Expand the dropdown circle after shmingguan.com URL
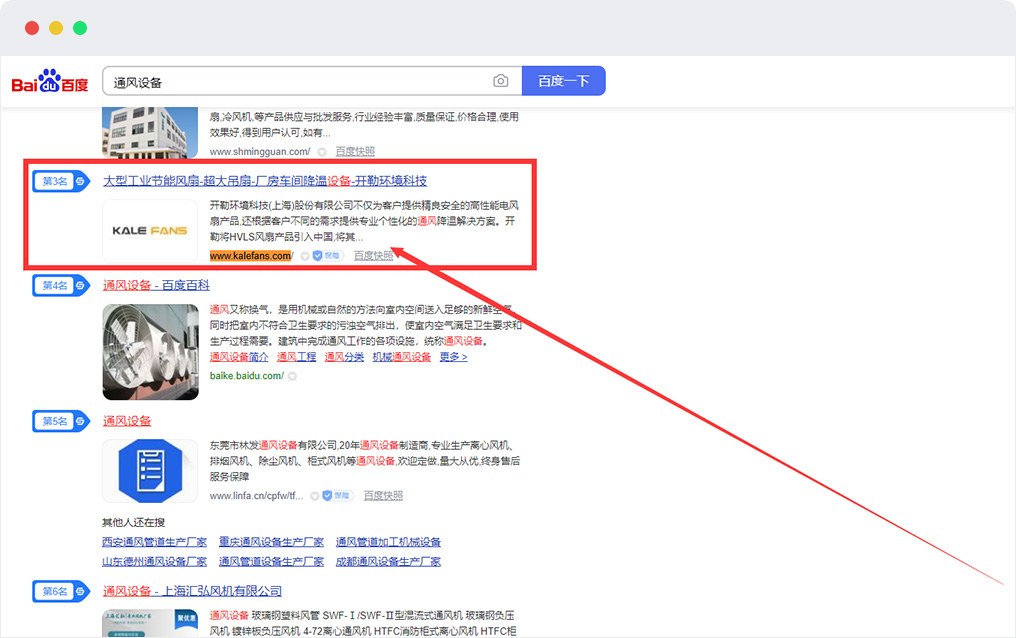This screenshot has width=1016, height=638. click(x=322, y=152)
